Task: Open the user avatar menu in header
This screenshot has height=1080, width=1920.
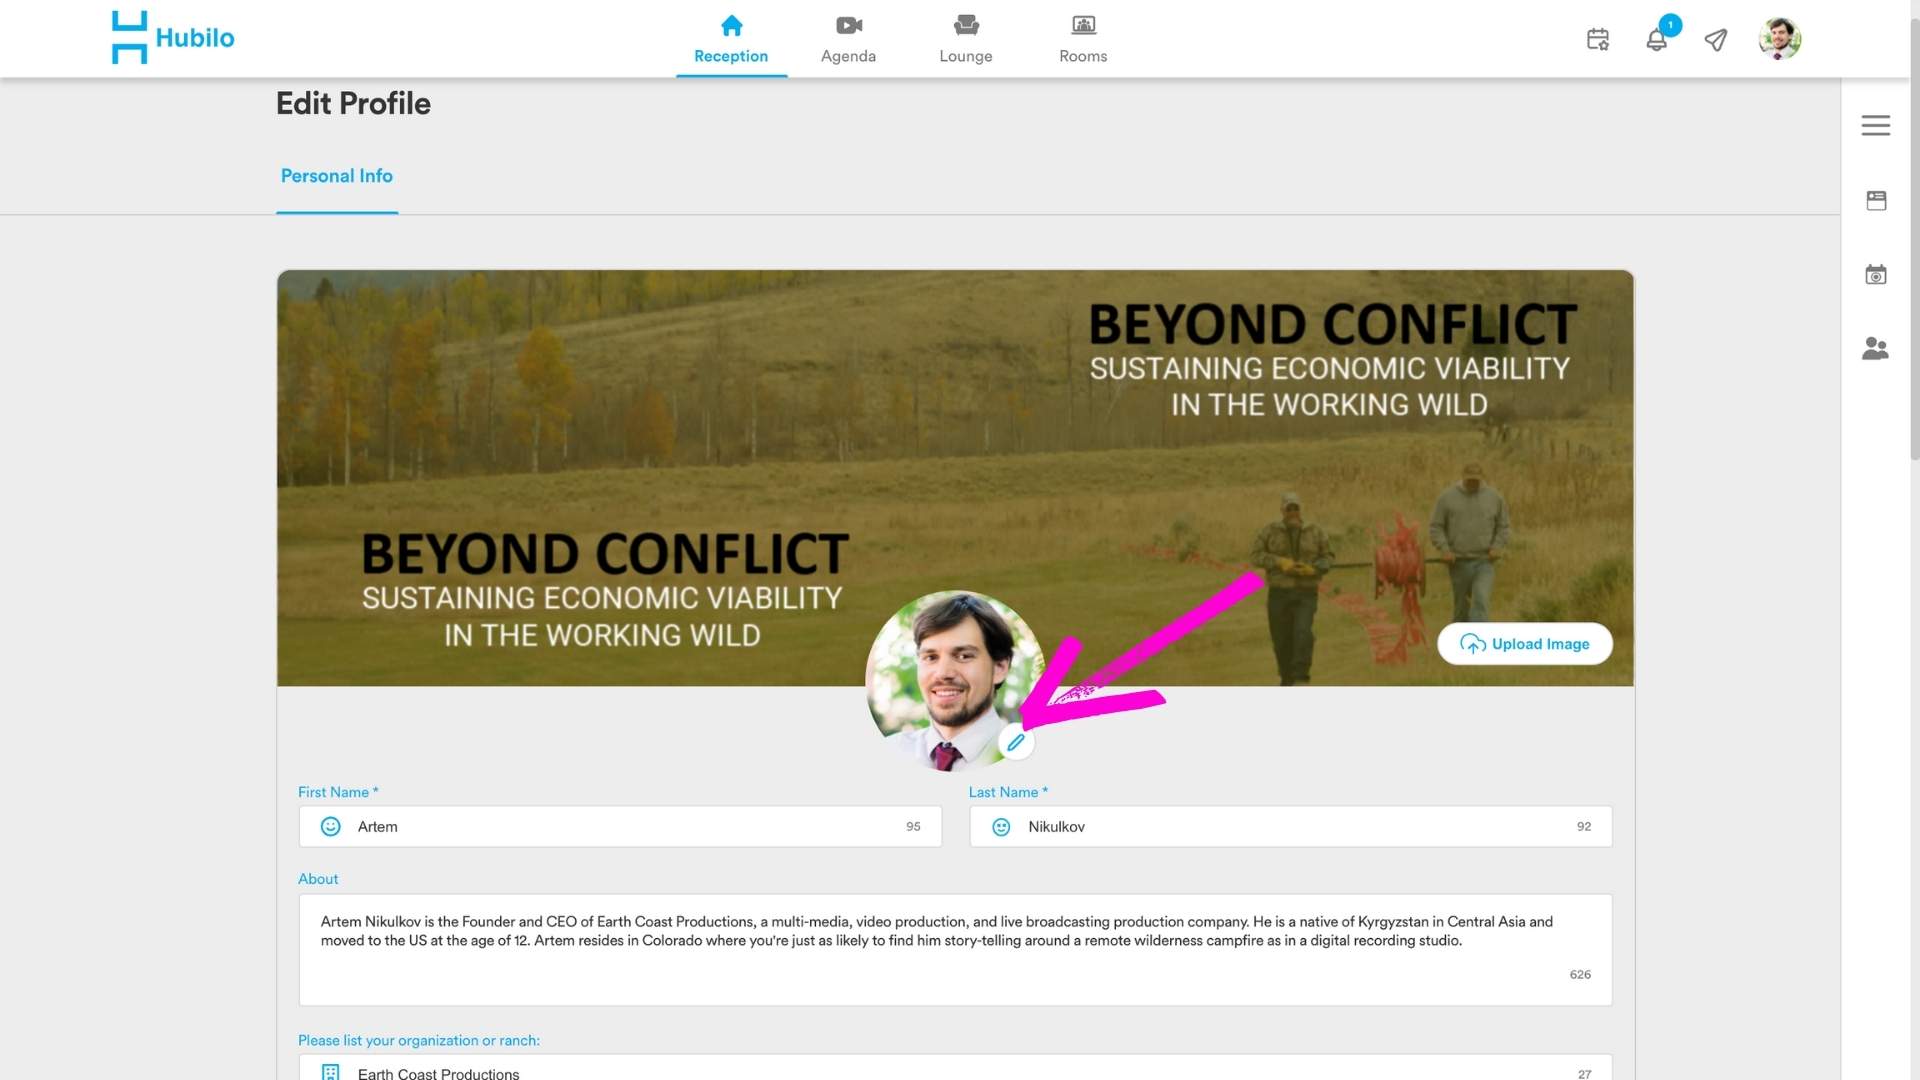Action: coord(1779,39)
